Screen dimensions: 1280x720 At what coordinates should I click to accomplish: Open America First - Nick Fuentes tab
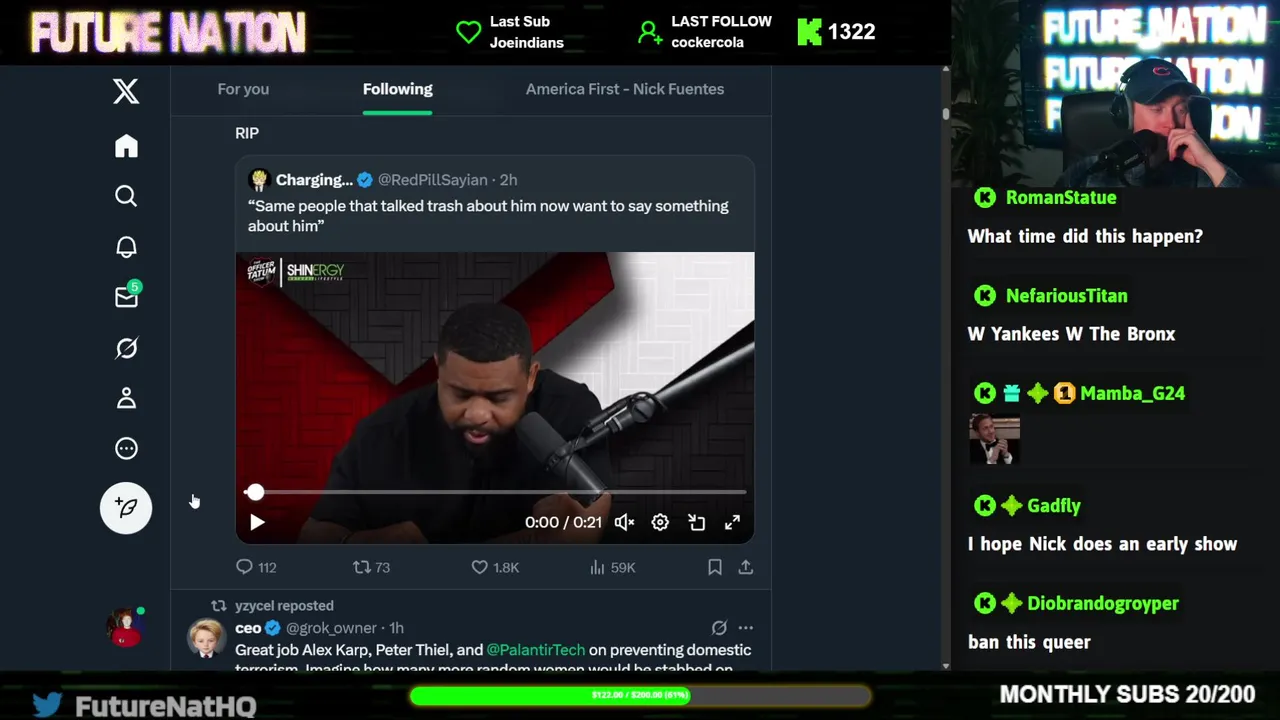click(x=625, y=89)
